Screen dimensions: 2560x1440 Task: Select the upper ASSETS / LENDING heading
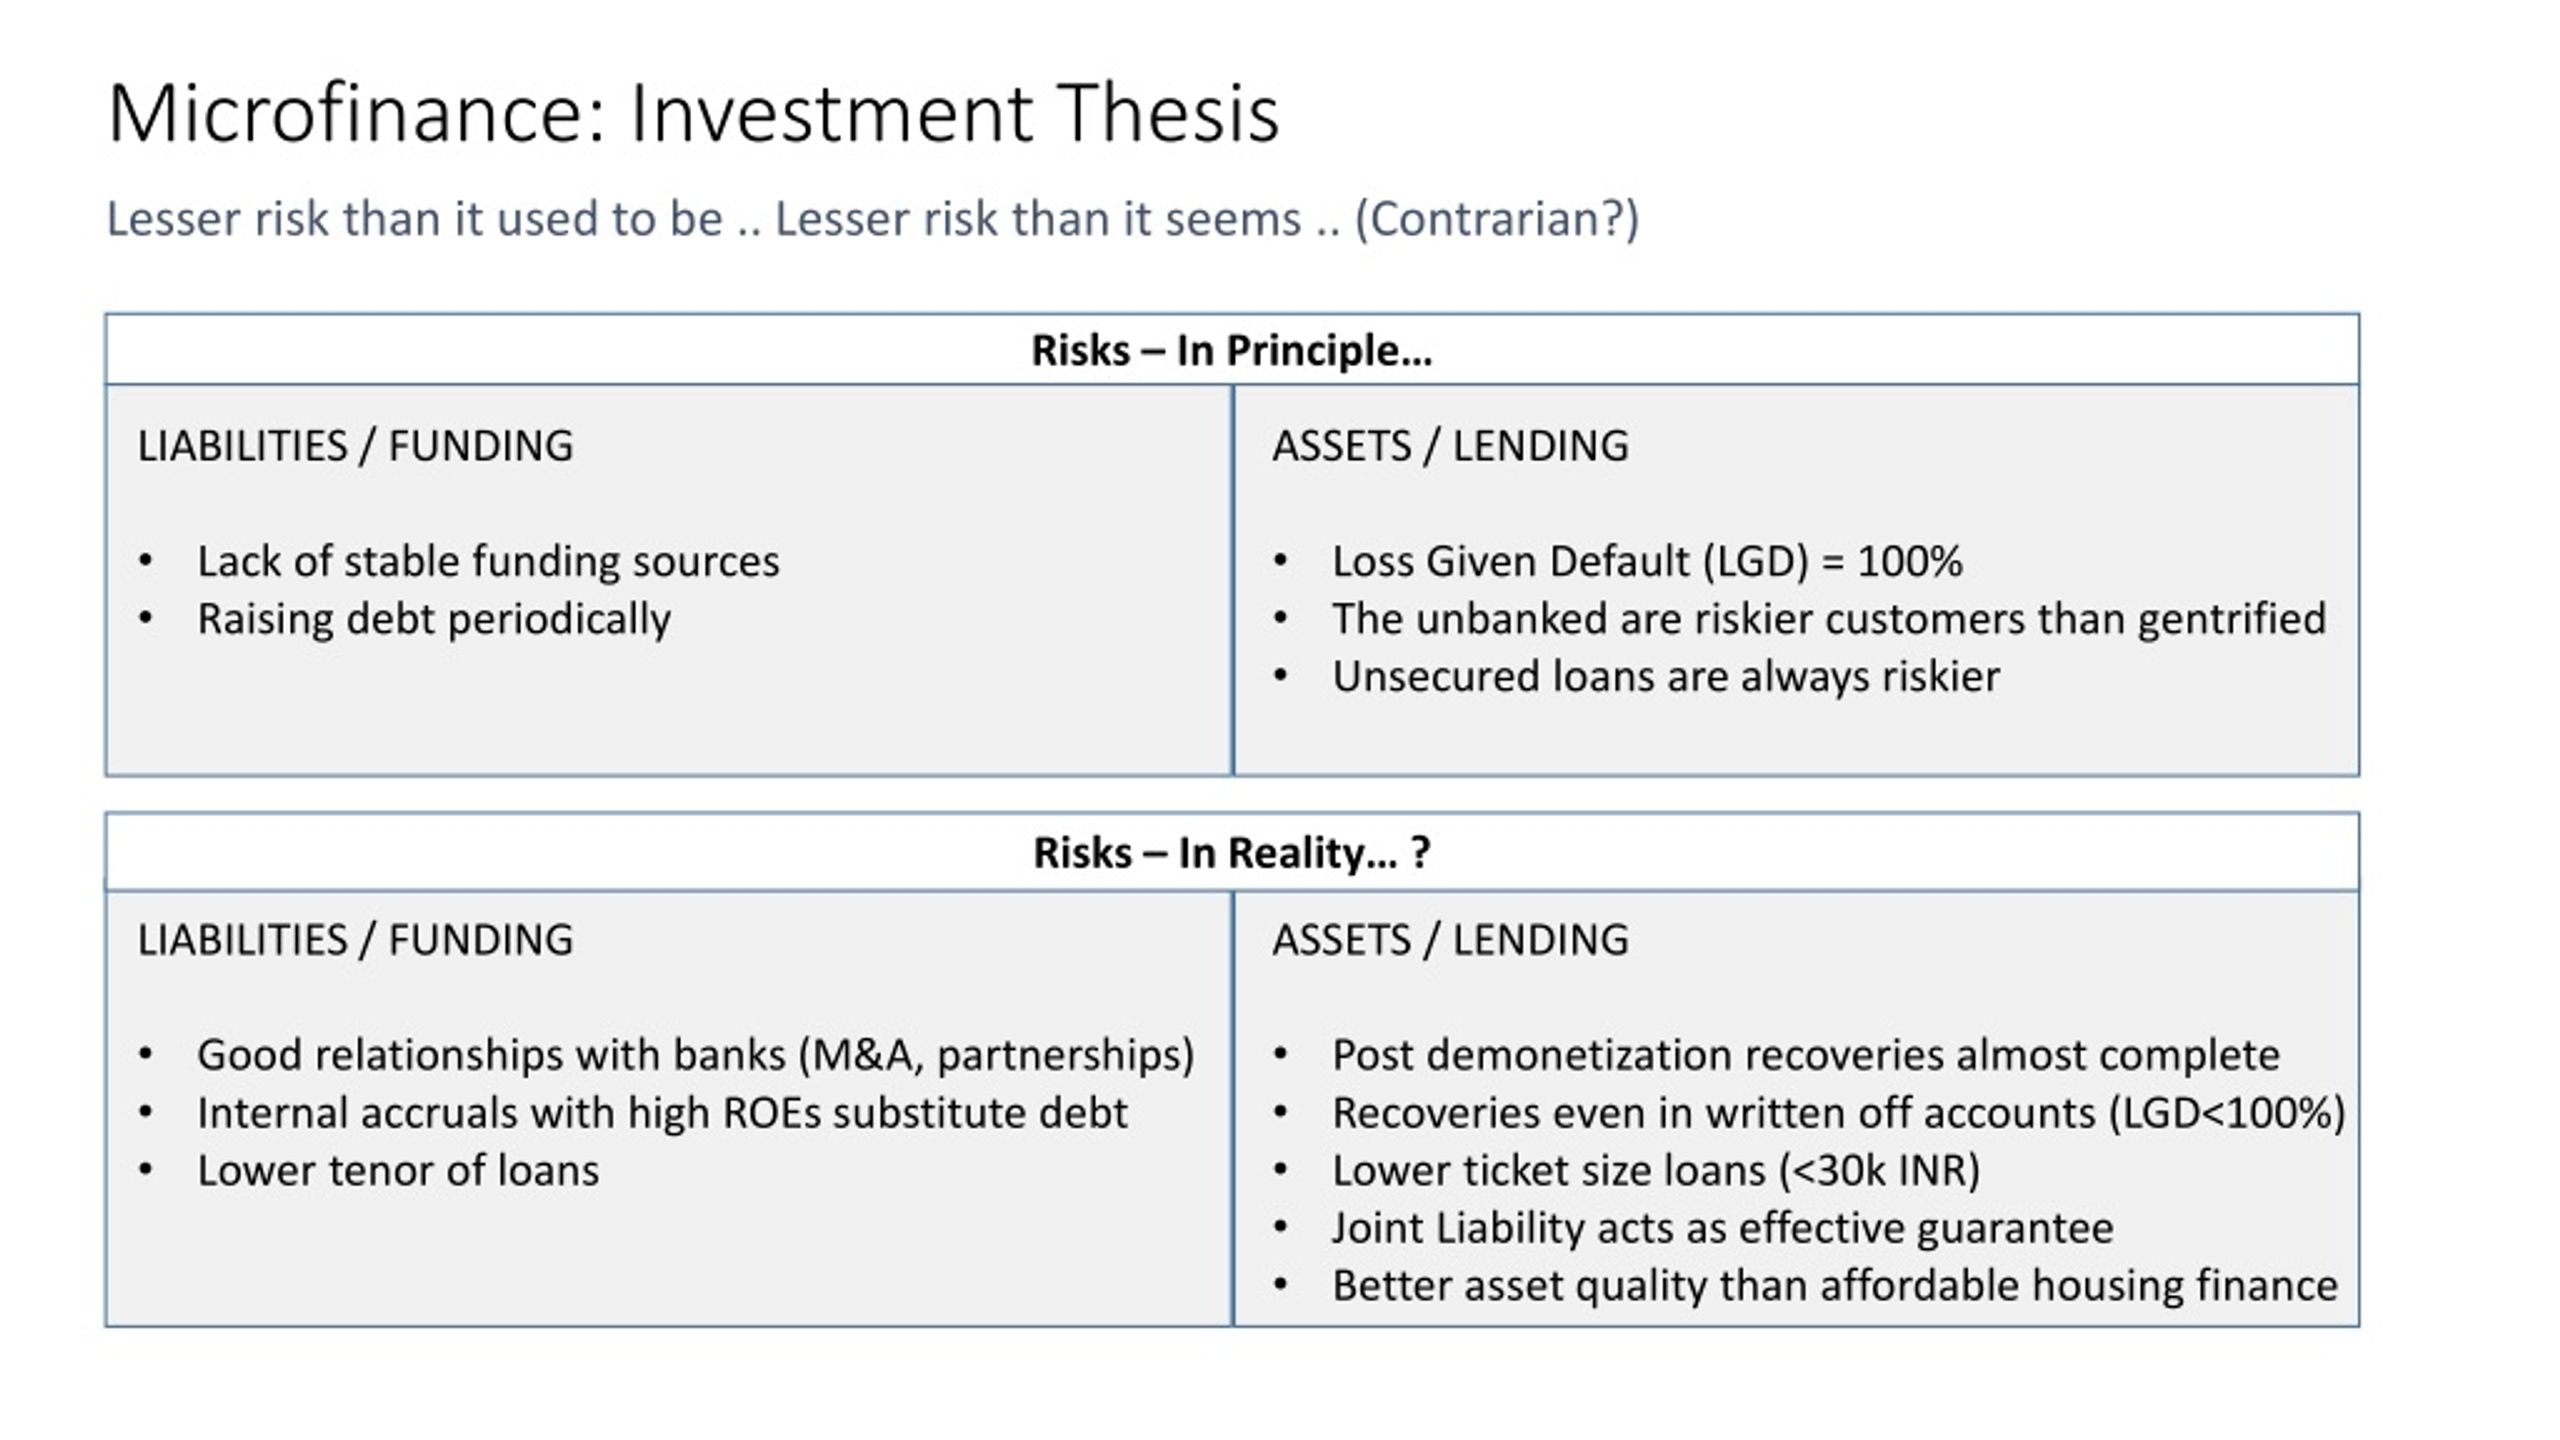pos(1450,446)
